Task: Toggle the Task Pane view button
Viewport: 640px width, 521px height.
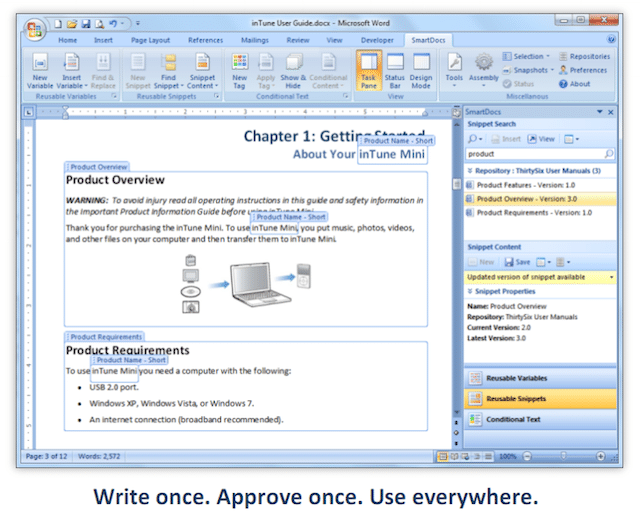Action: [x=369, y=70]
